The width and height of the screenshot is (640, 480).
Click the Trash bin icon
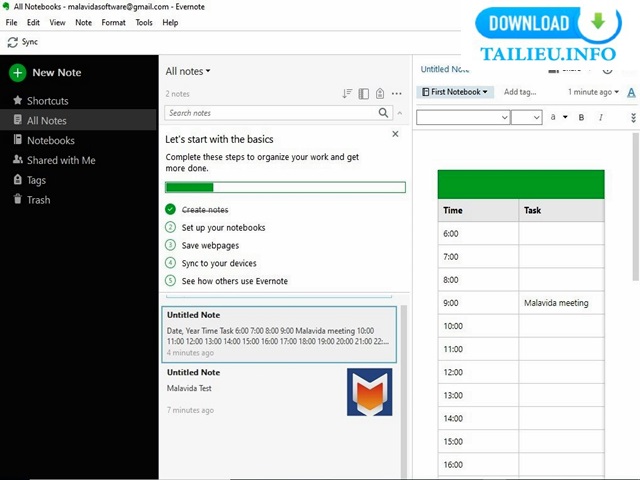18,199
